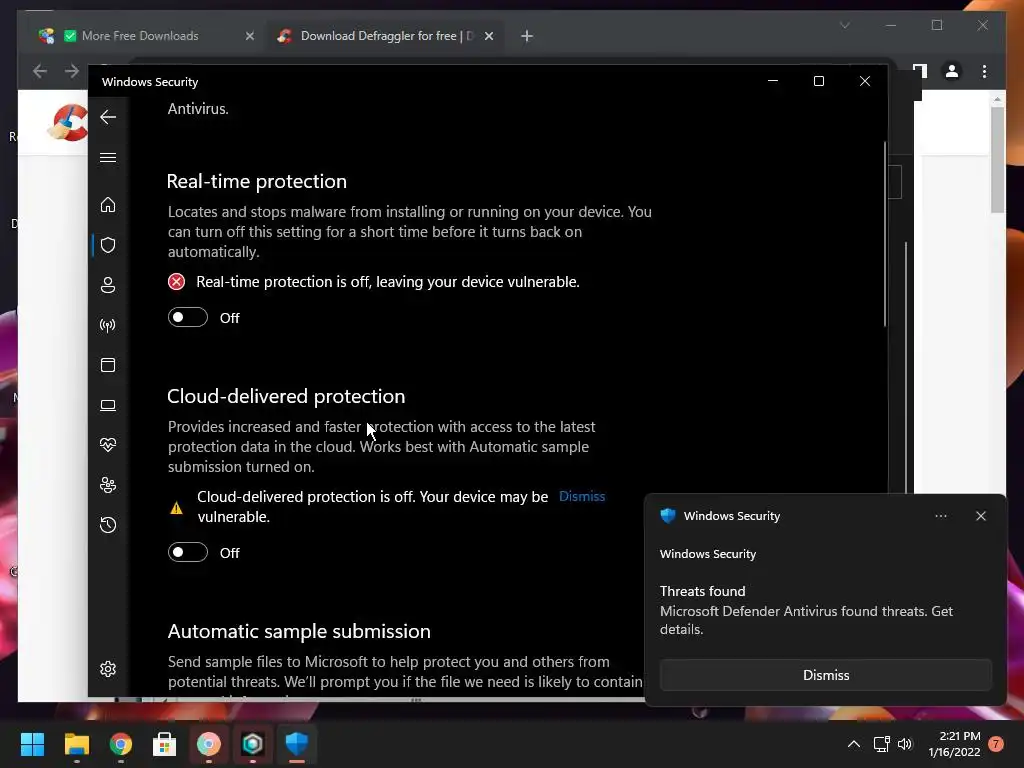The image size is (1024, 768).
Task: Open App & browser control icon
Action: [108, 365]
